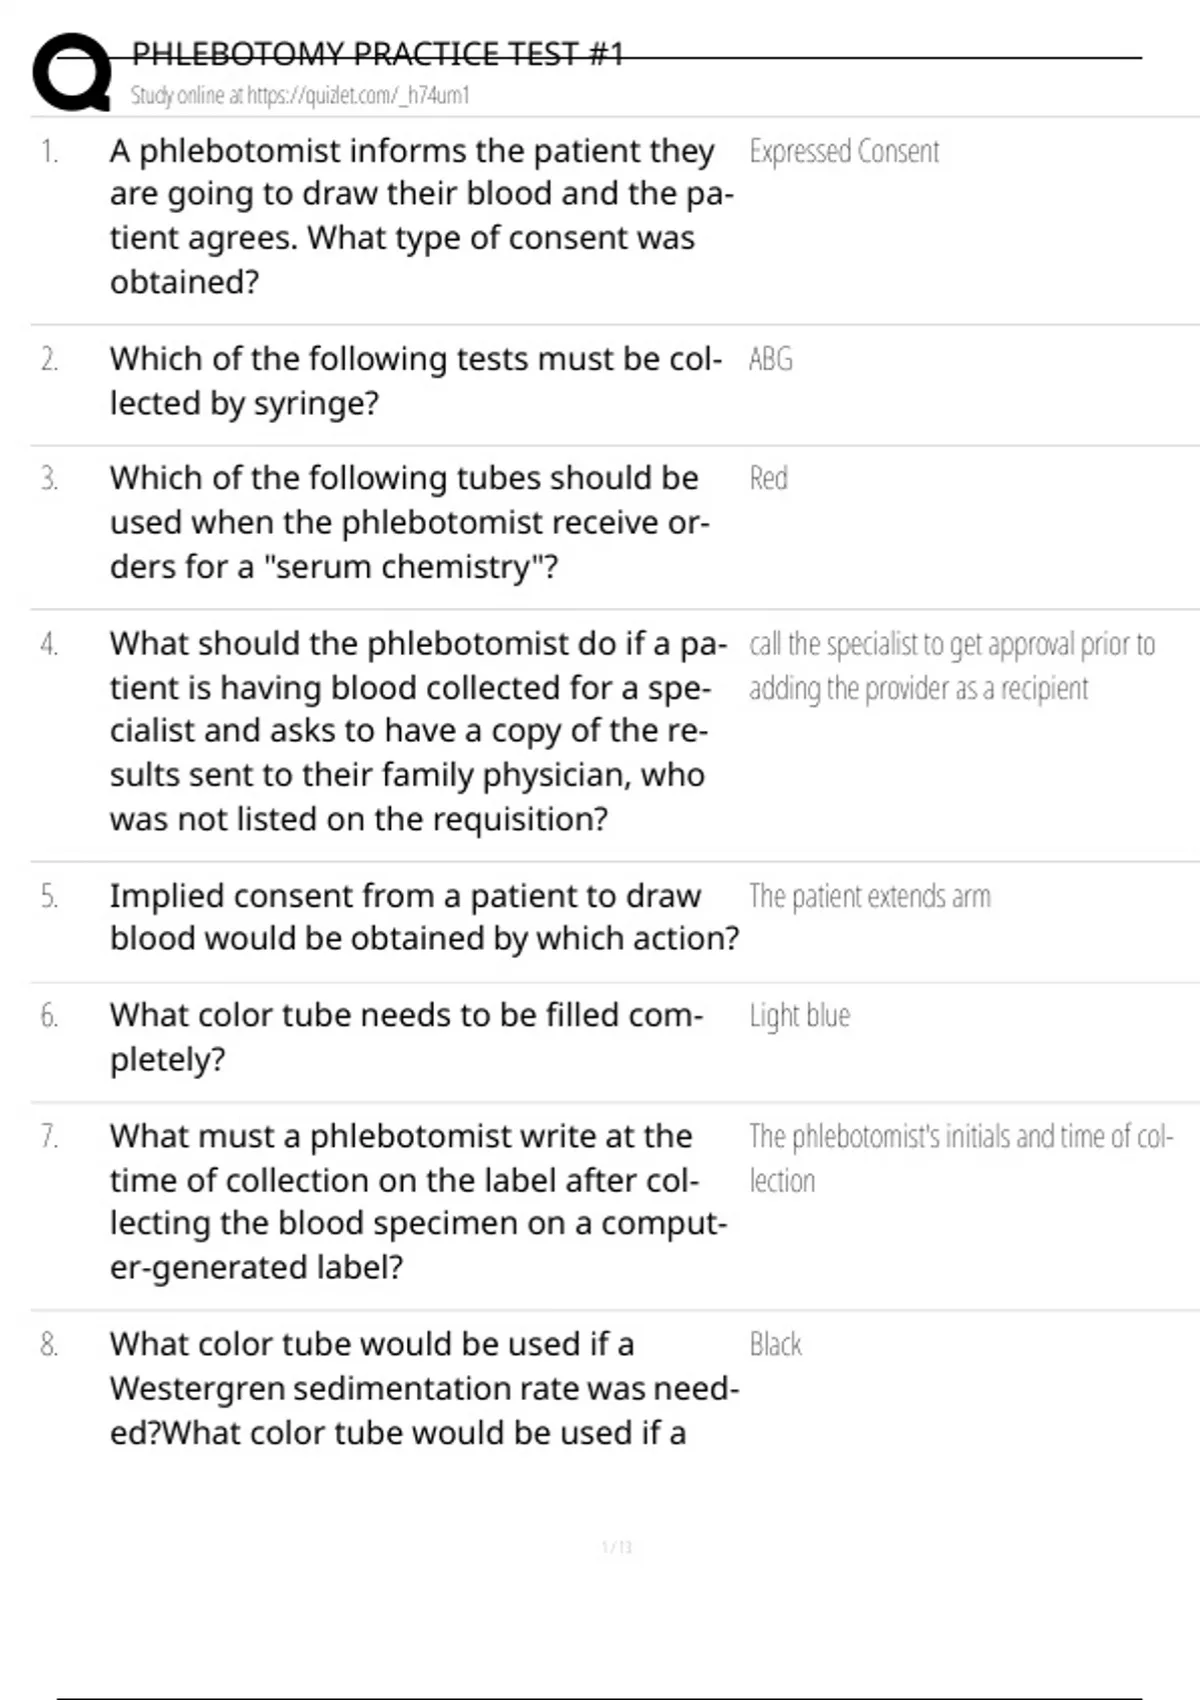Select the answer ABG

pyautogui.click(x=771, y=359)
